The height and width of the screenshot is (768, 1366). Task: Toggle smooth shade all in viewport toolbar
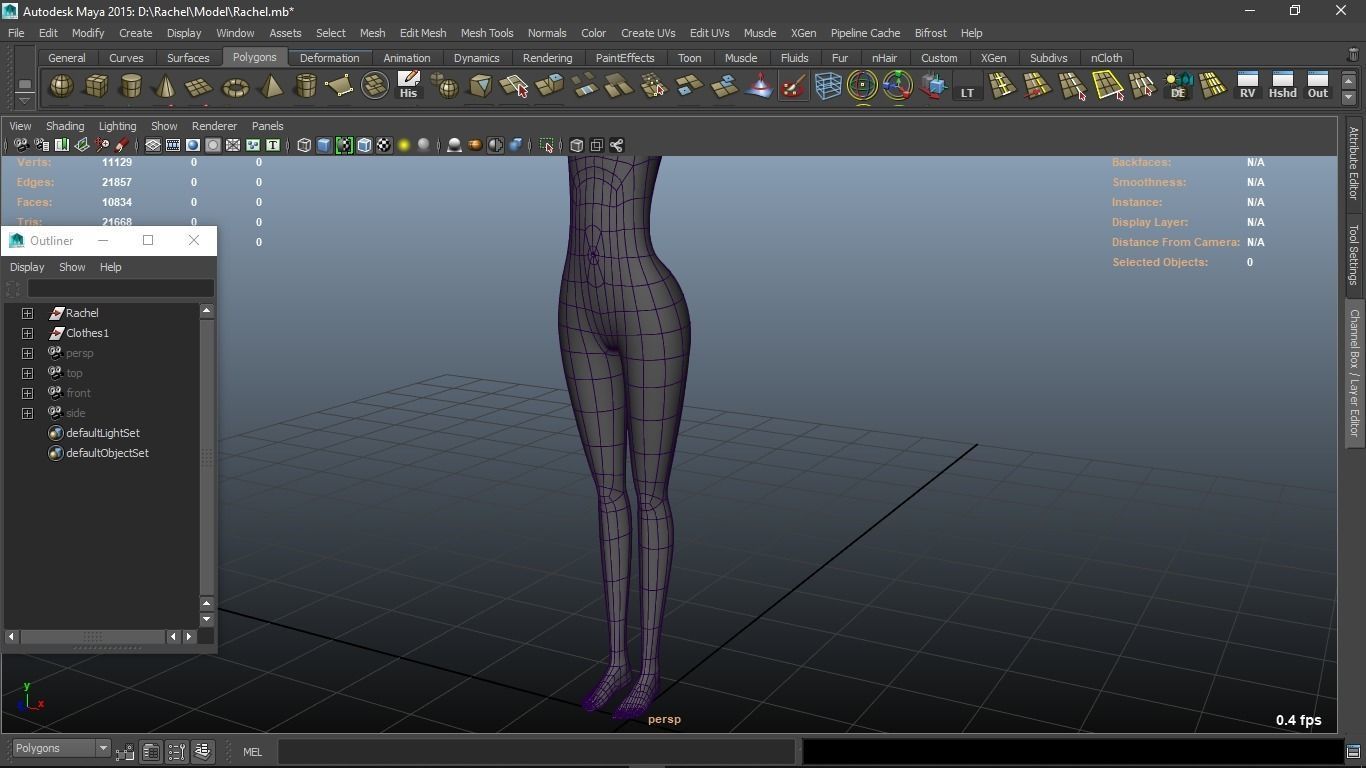click(x=324, y=145)
